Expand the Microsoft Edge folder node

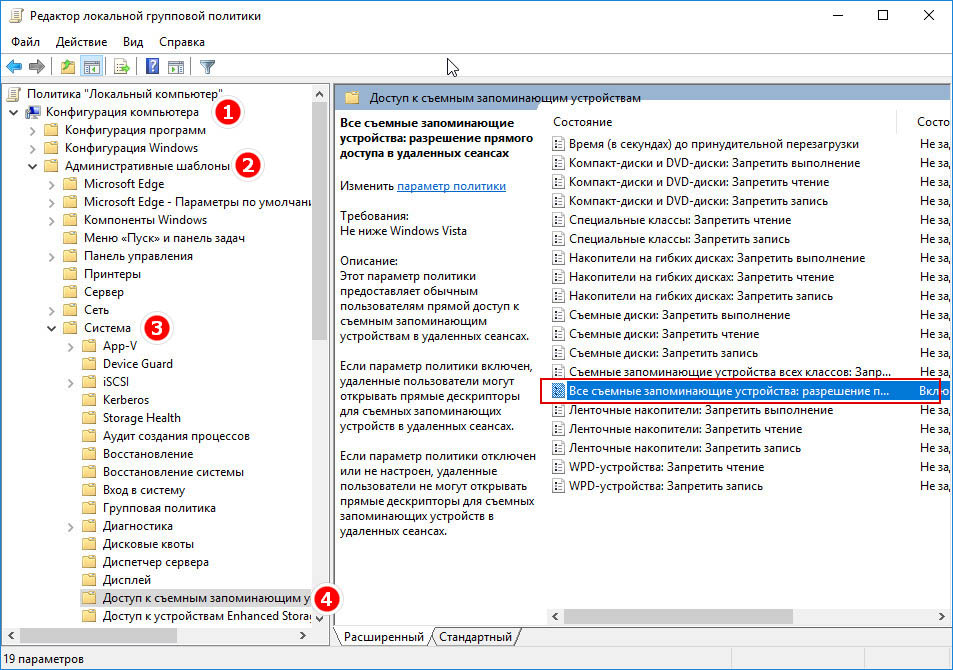click(51, 184)
